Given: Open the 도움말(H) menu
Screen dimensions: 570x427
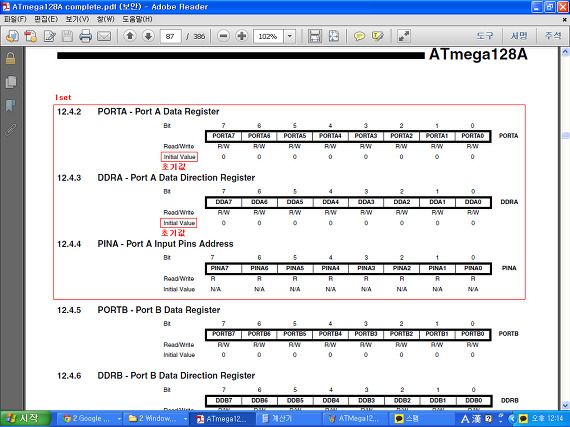Looking at the screenshot, I should 137,19.
